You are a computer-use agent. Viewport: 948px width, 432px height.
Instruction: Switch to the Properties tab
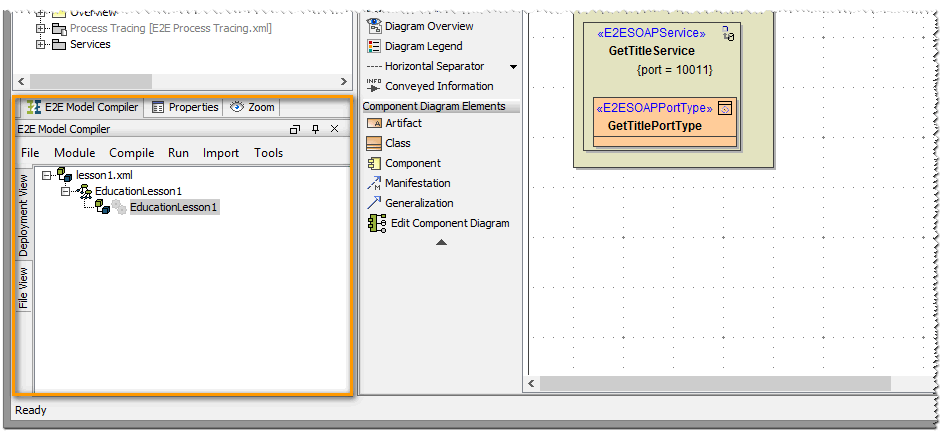[x=185, y=107]
